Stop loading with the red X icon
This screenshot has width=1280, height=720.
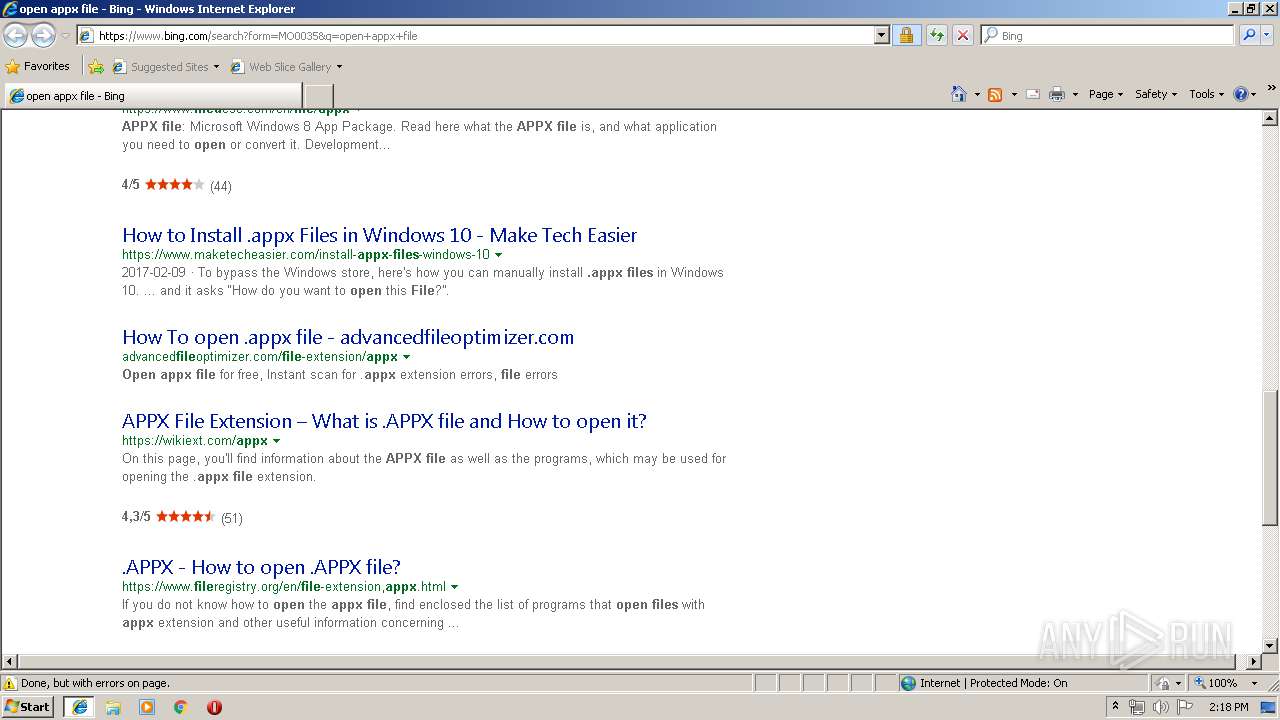962,35
